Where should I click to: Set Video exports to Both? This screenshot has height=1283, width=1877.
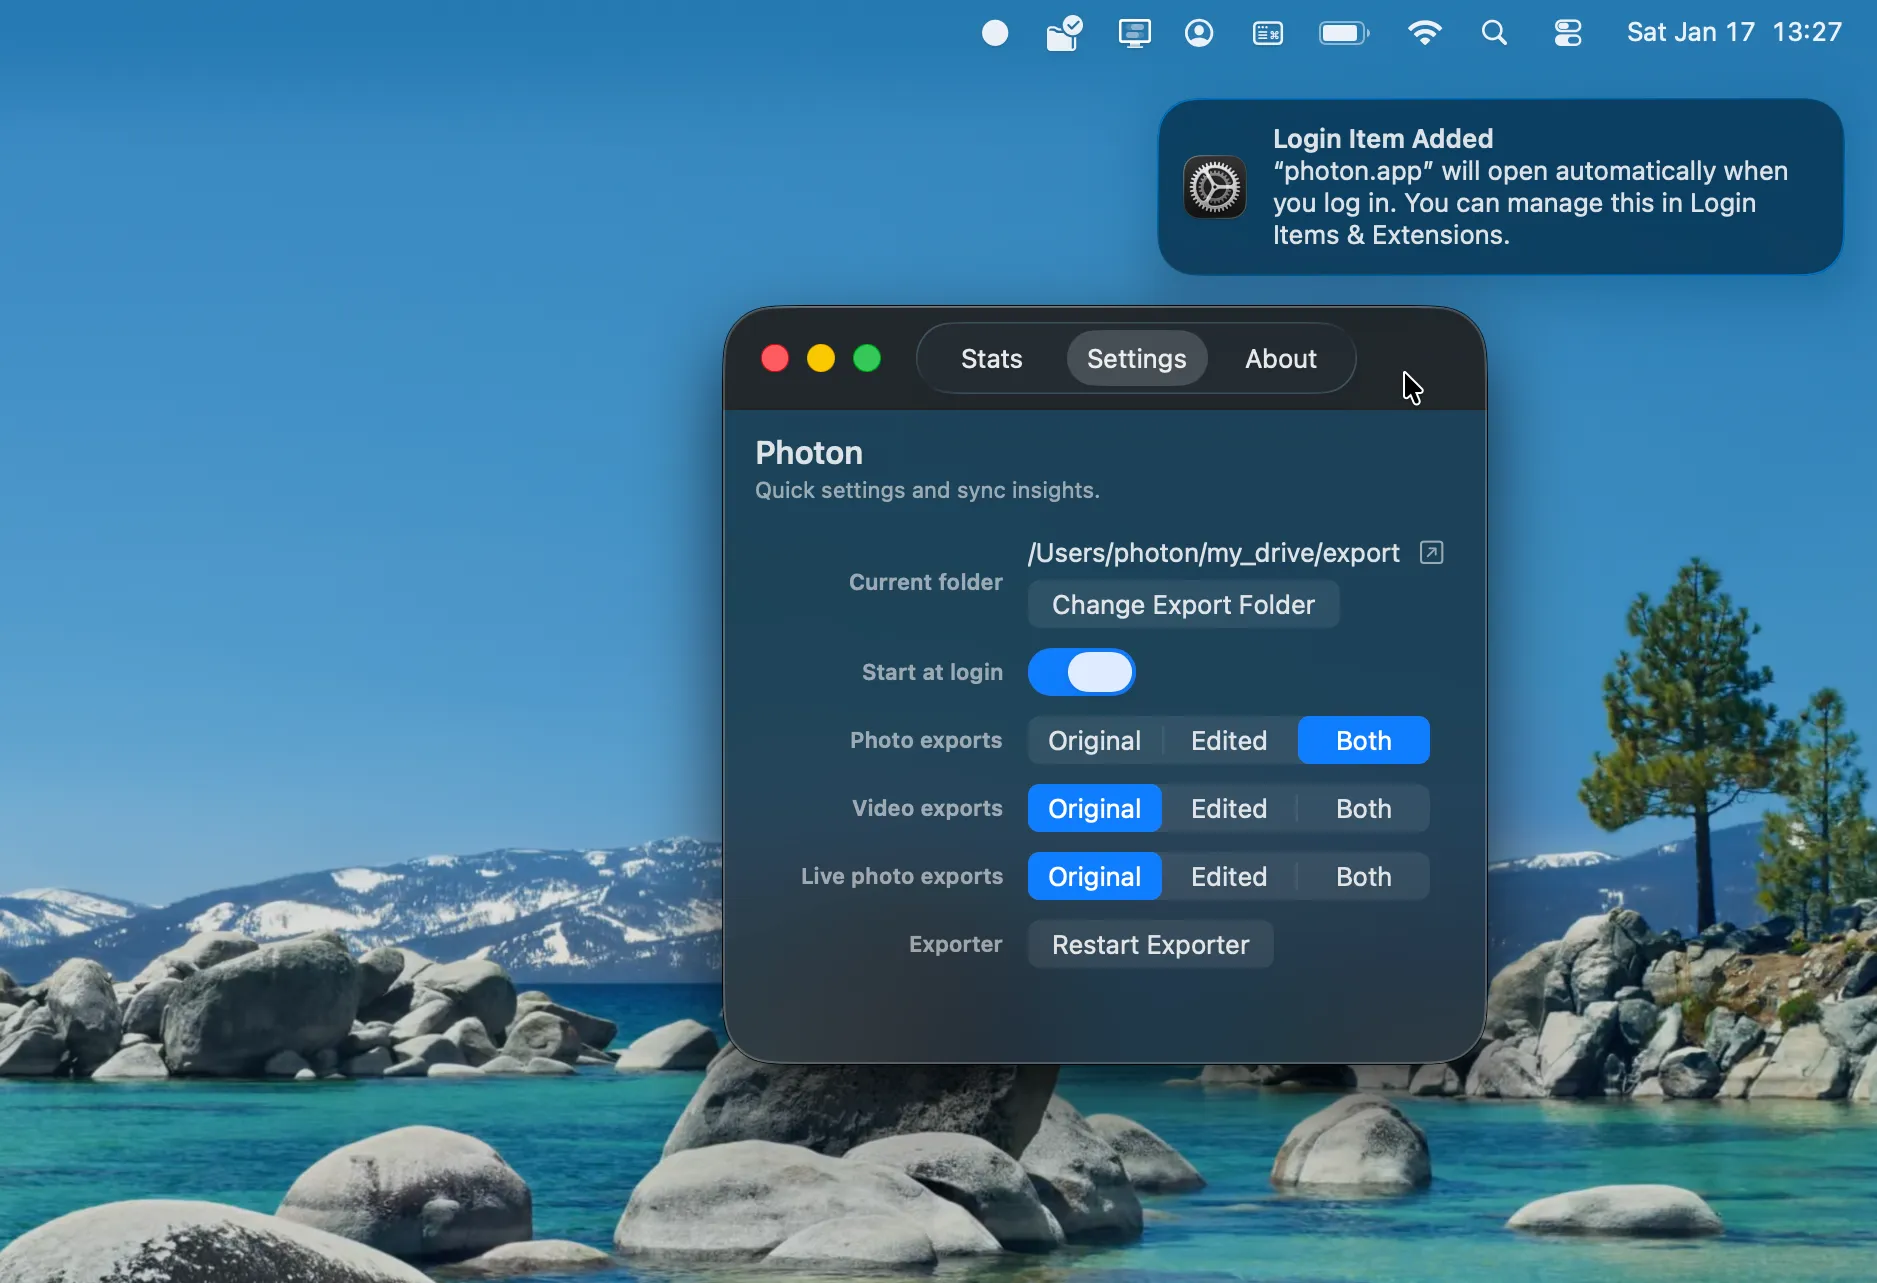(1363, 808)
